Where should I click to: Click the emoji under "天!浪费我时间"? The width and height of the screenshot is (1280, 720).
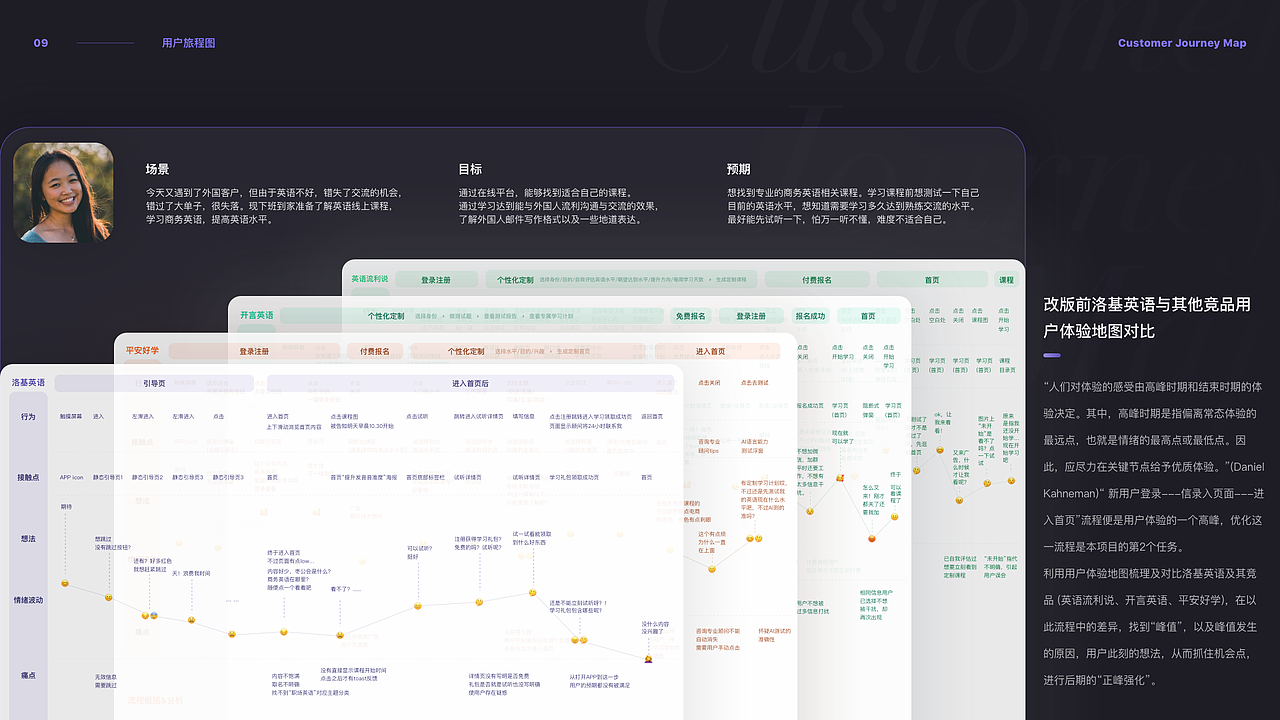click(191, 620)
